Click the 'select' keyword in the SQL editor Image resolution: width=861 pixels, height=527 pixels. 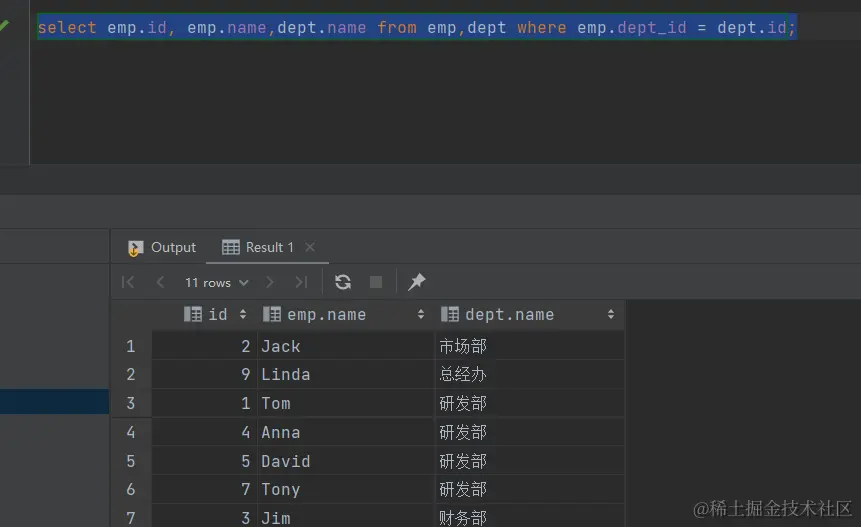coord(67,27)
